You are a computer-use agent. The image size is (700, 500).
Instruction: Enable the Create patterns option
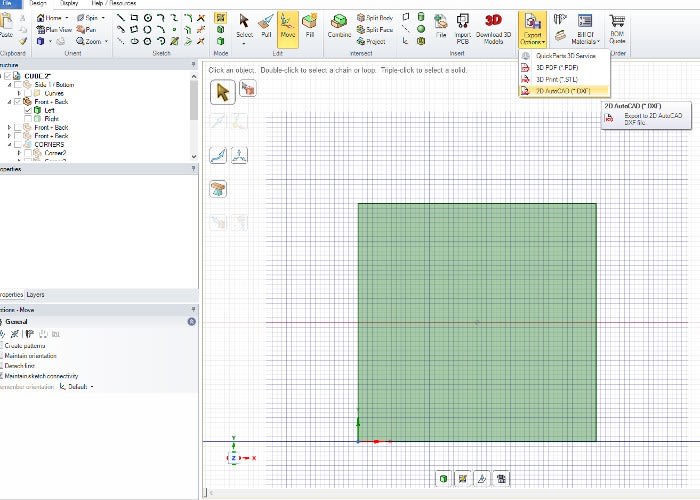pyautogui.click(x=24, y=346)
